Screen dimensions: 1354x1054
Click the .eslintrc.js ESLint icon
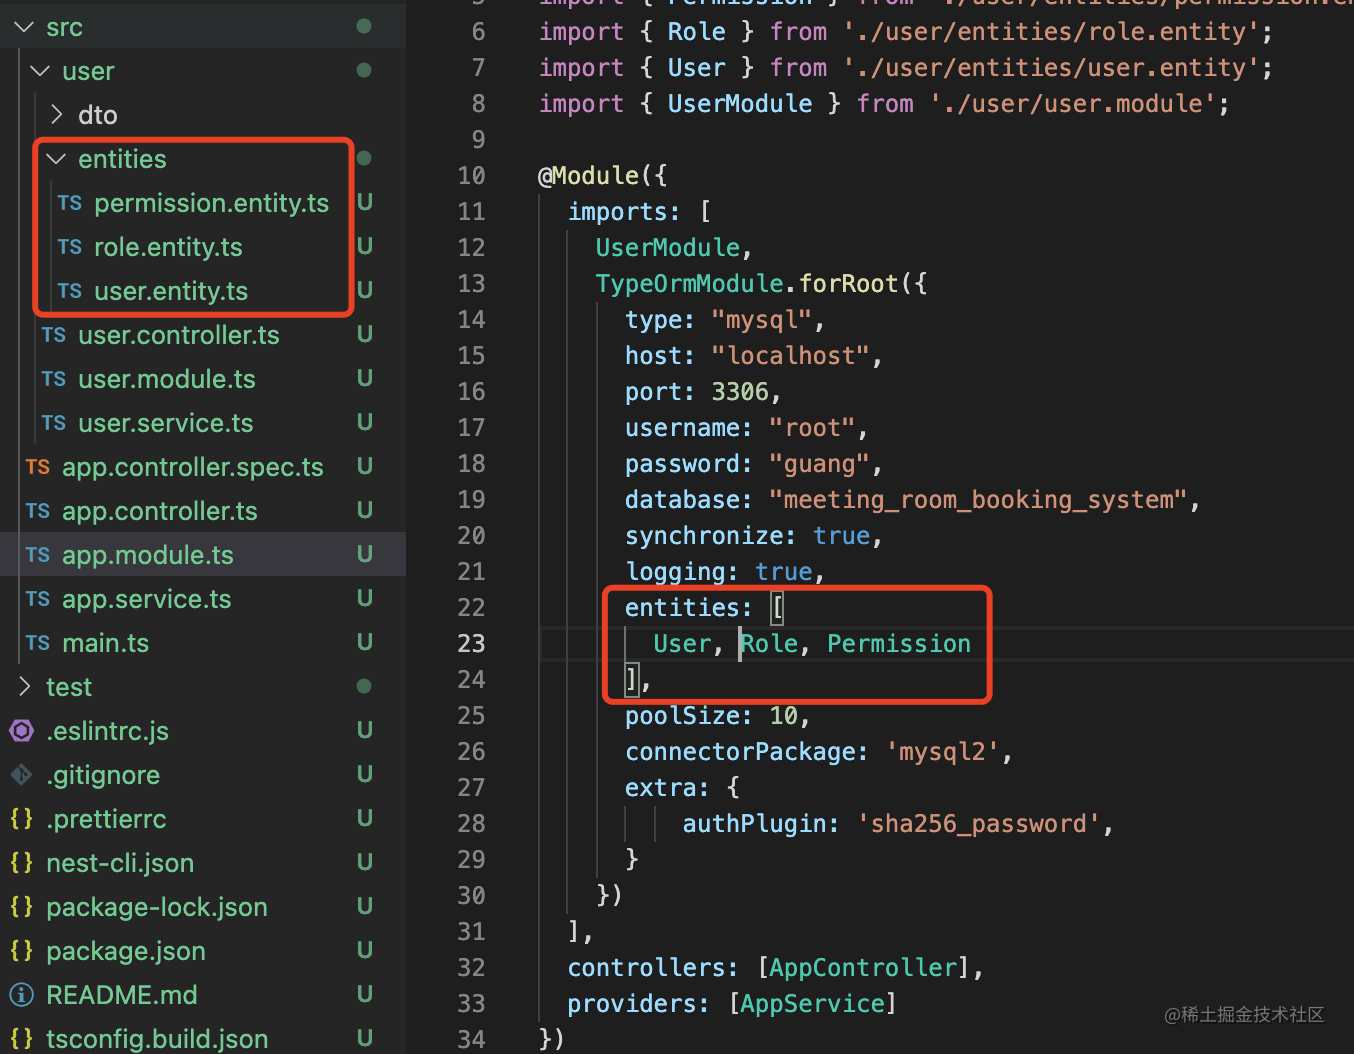22,731
